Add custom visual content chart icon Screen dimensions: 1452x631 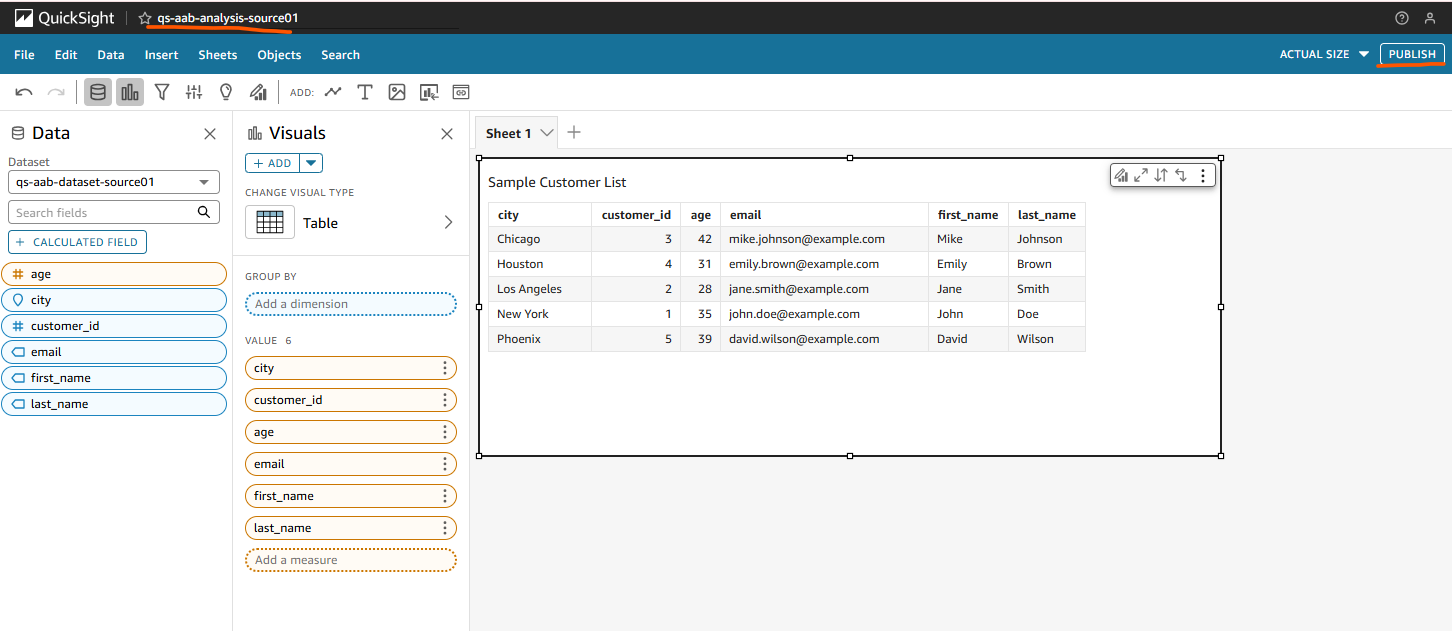(x=429, y=92)
